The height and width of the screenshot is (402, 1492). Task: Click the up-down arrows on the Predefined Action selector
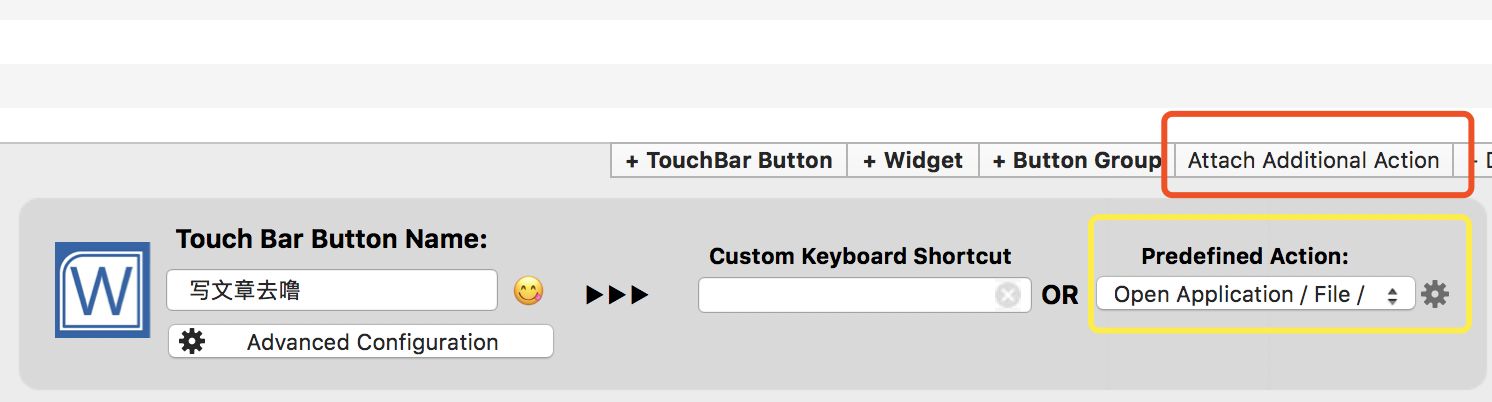coord(1392,295)
